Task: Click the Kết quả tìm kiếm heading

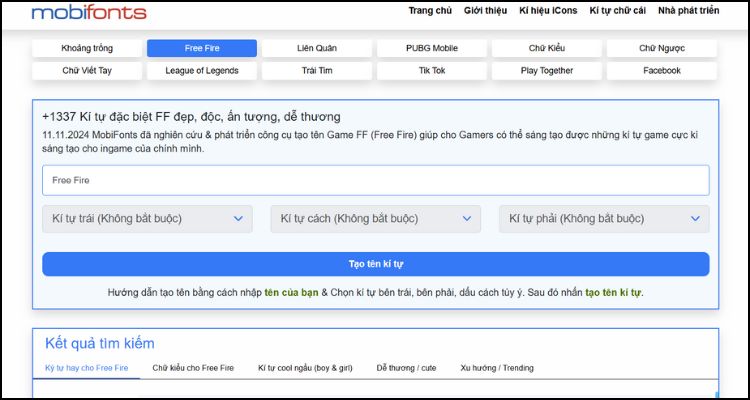Action: point(99,344)
